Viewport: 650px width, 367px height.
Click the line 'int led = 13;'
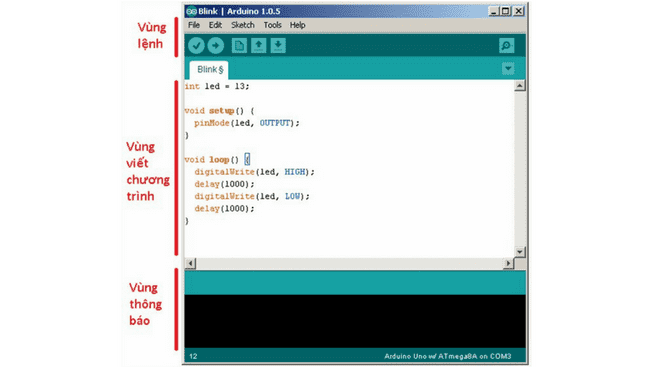click(x=217, y=86)
